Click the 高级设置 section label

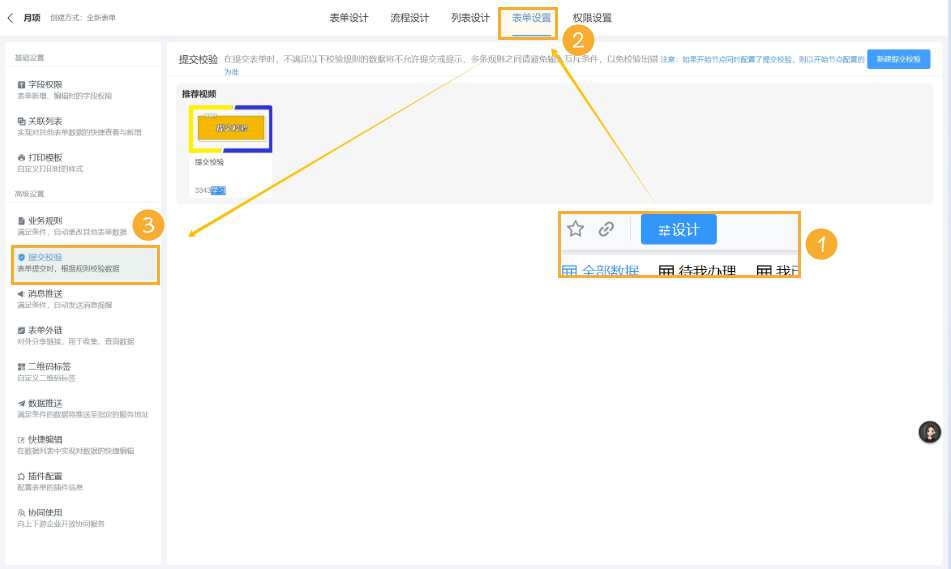click(x=29, y=194)
